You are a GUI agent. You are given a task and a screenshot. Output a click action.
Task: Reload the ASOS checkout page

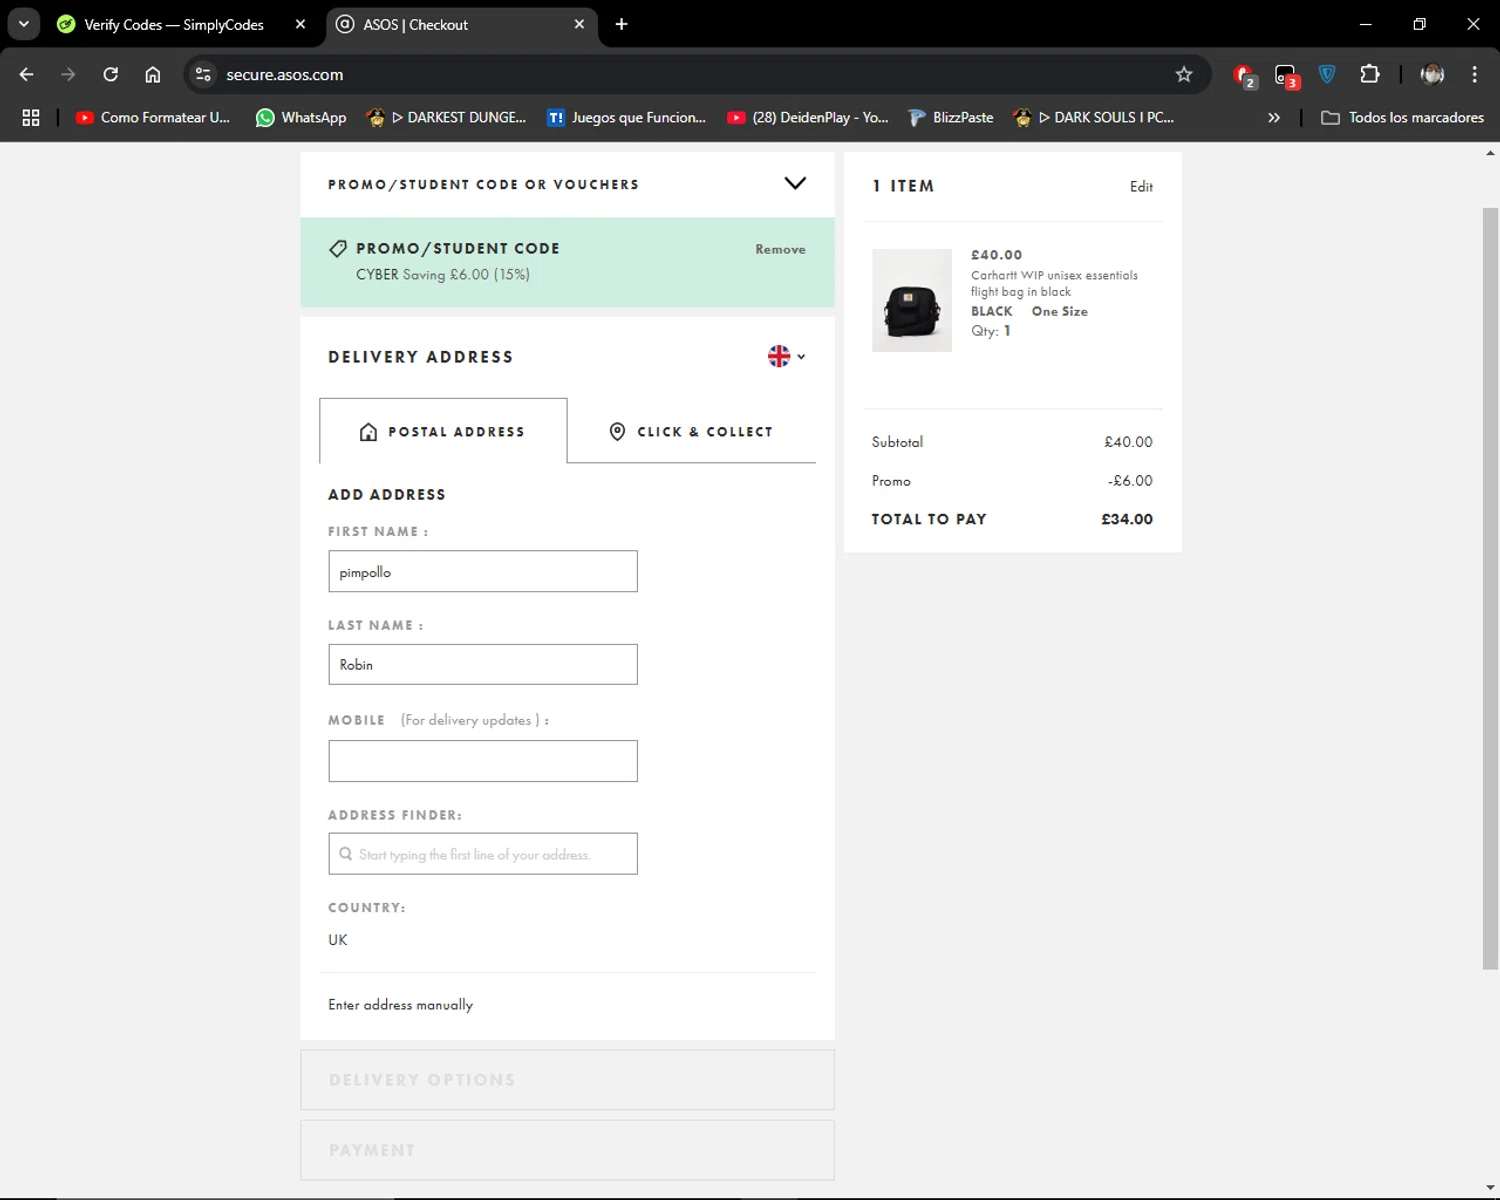point(111,74)
